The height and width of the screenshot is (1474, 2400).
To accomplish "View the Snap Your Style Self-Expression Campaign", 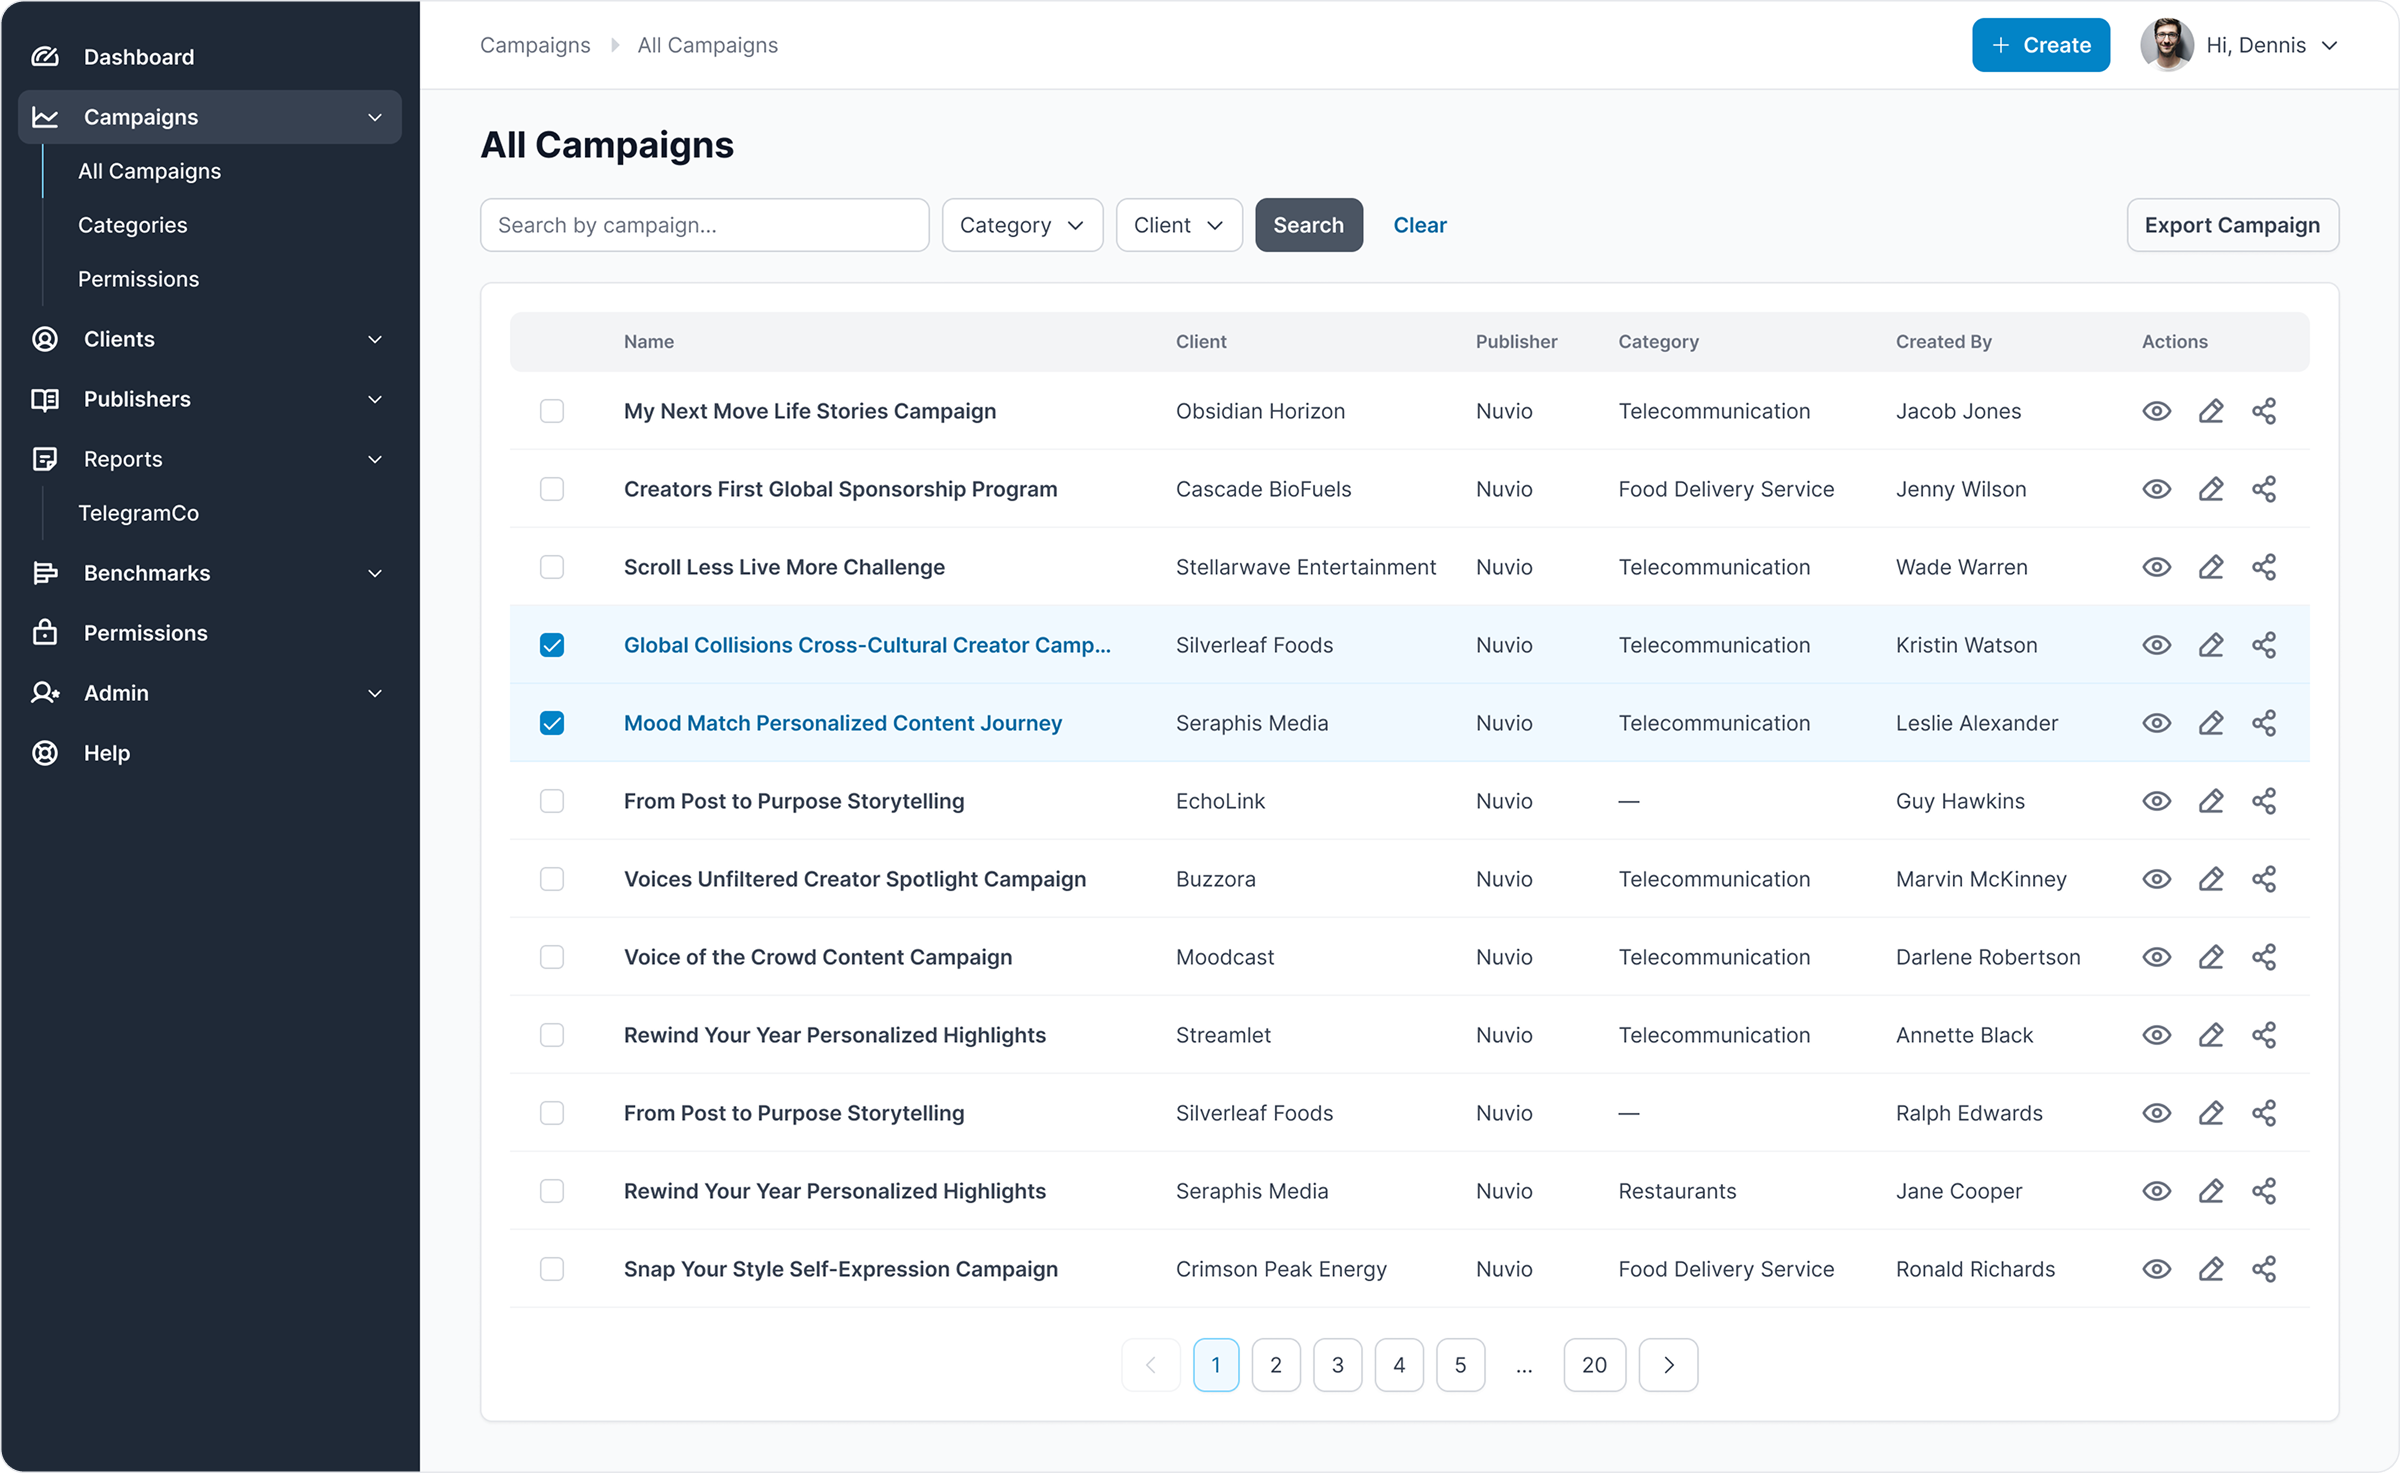I will coord(2157,1269).
